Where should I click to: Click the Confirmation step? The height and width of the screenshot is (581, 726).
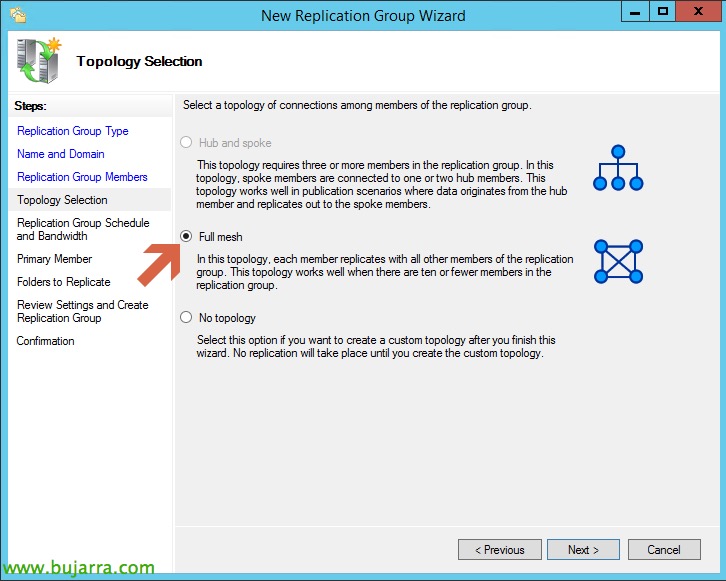pos(45,341)
